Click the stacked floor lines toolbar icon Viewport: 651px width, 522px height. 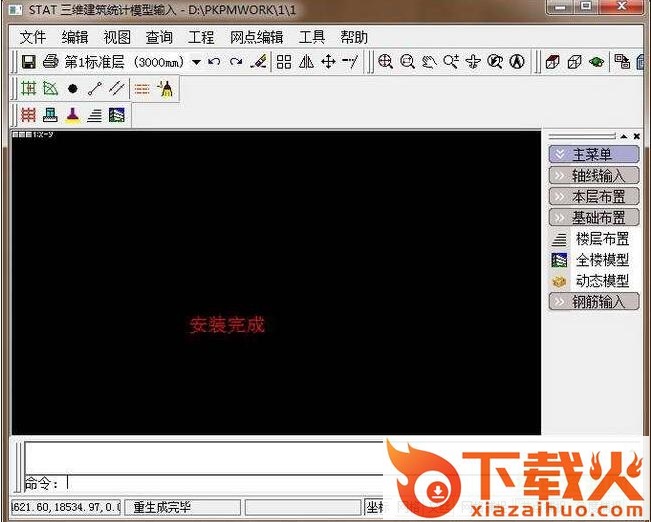(x=95, y=115)
